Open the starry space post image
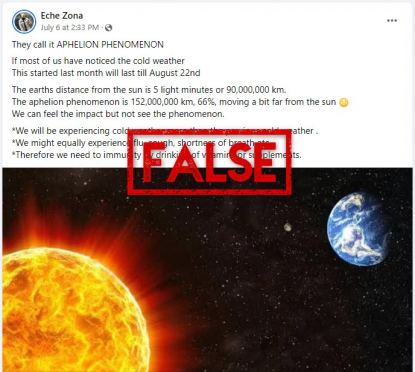415x372 pixels. [x=207, y=270]
